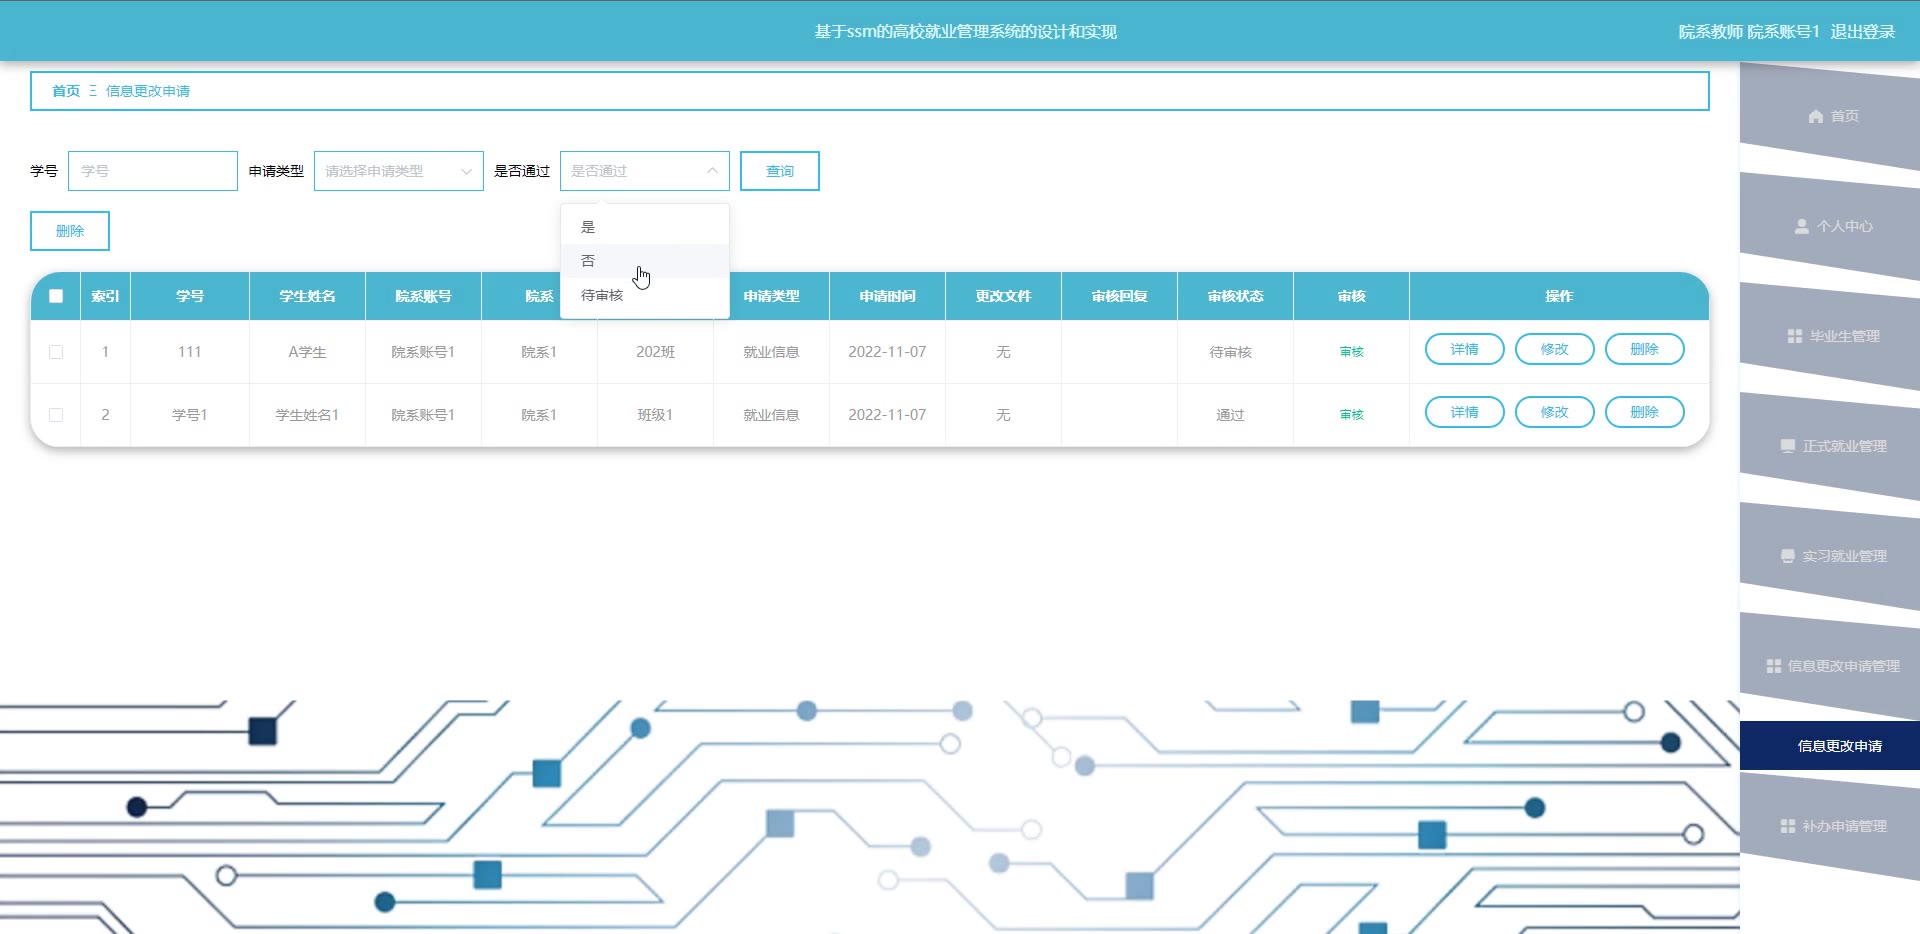Click the person icon beside 个人中心
This screenshot has height=934, width=1920.
point(1801,226)
